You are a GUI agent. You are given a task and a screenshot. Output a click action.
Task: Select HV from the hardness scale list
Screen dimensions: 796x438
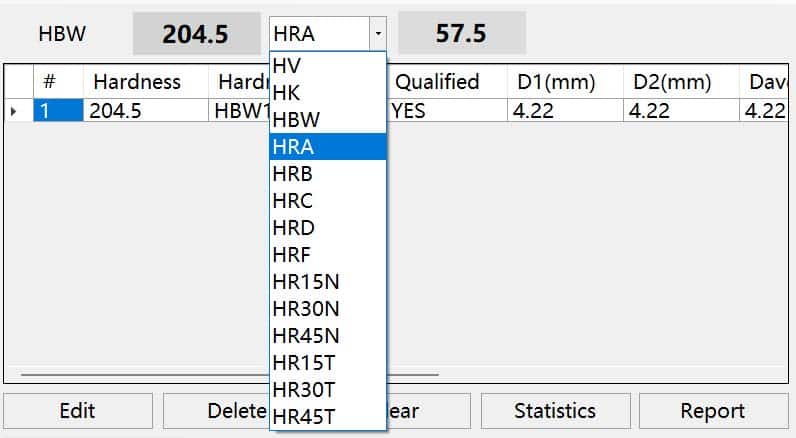tap(327, 66)
